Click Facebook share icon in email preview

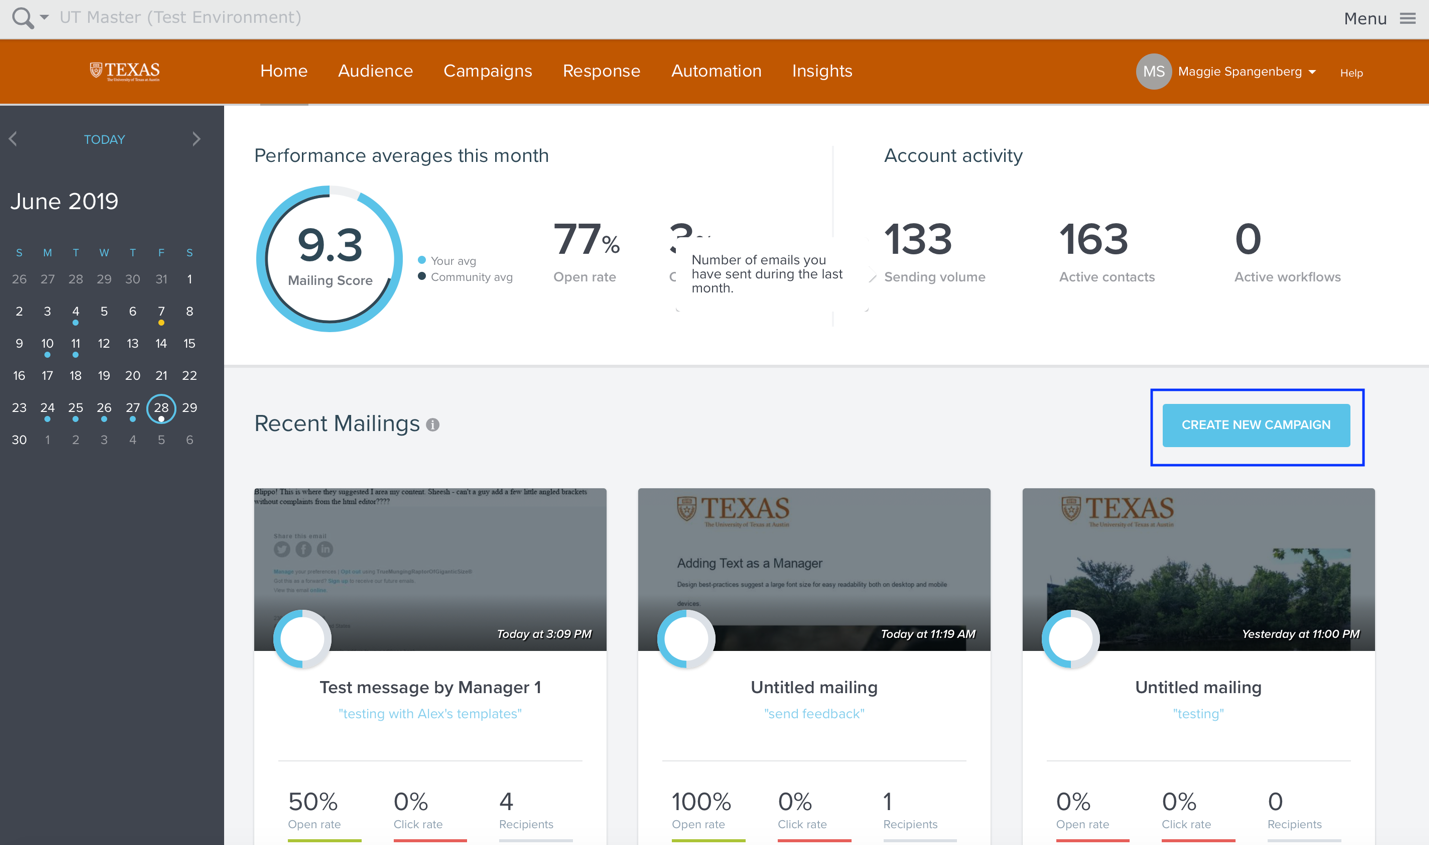pos(303,549)
